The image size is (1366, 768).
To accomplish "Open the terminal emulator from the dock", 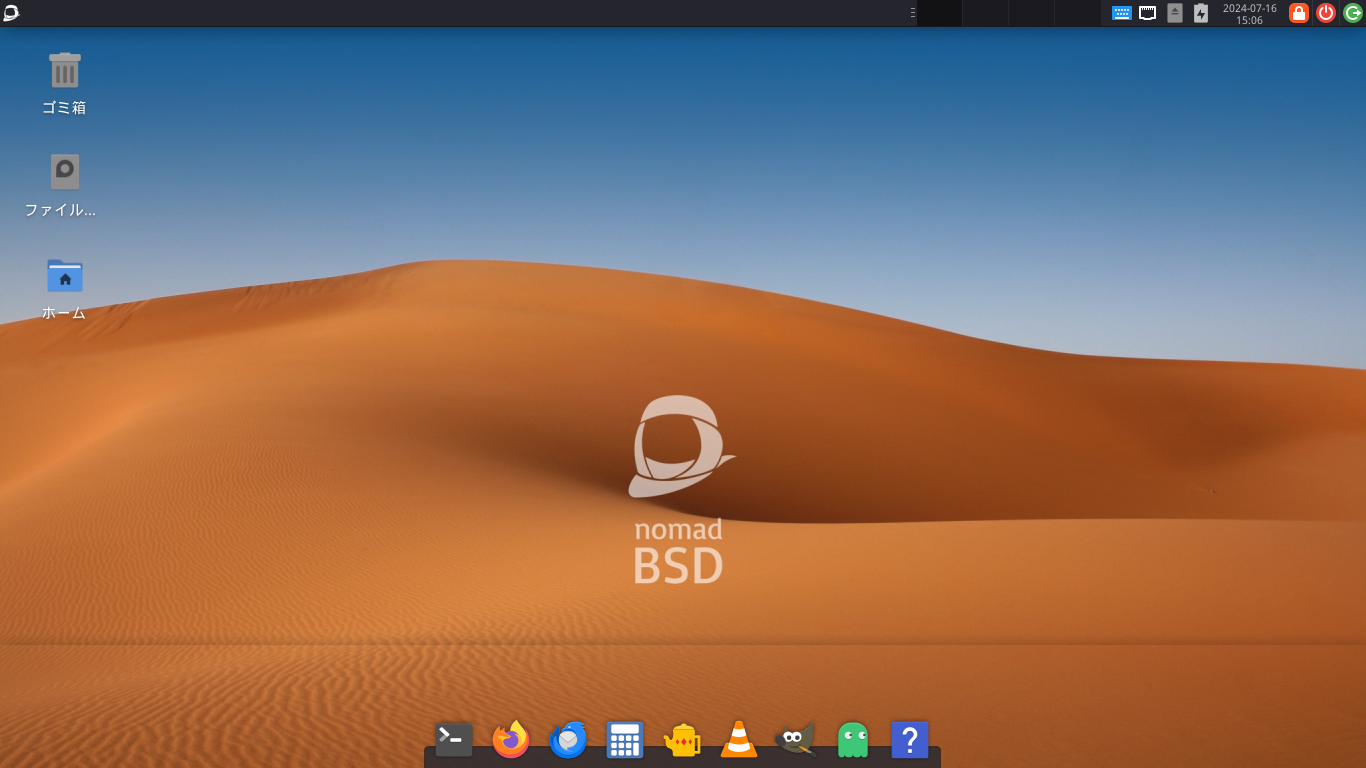I will coord(452,740).
